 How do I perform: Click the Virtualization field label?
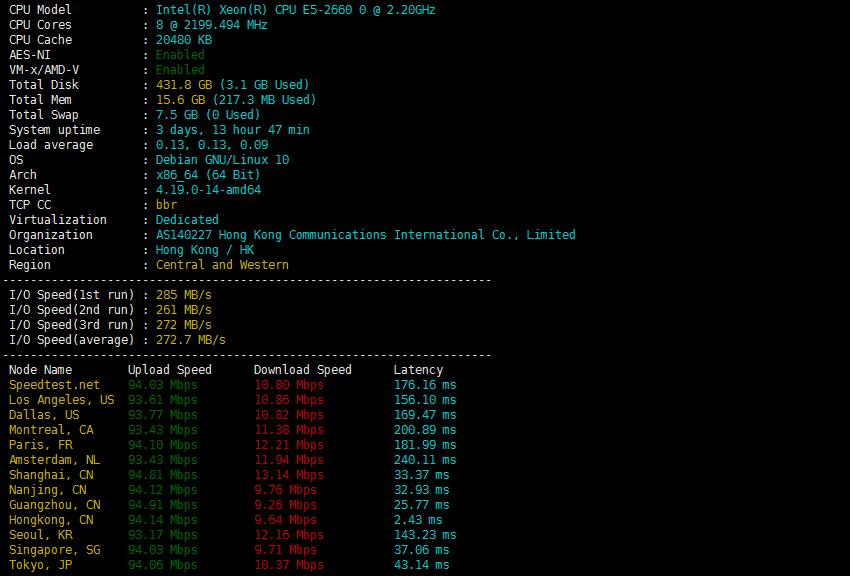click(x=58, y=220)
